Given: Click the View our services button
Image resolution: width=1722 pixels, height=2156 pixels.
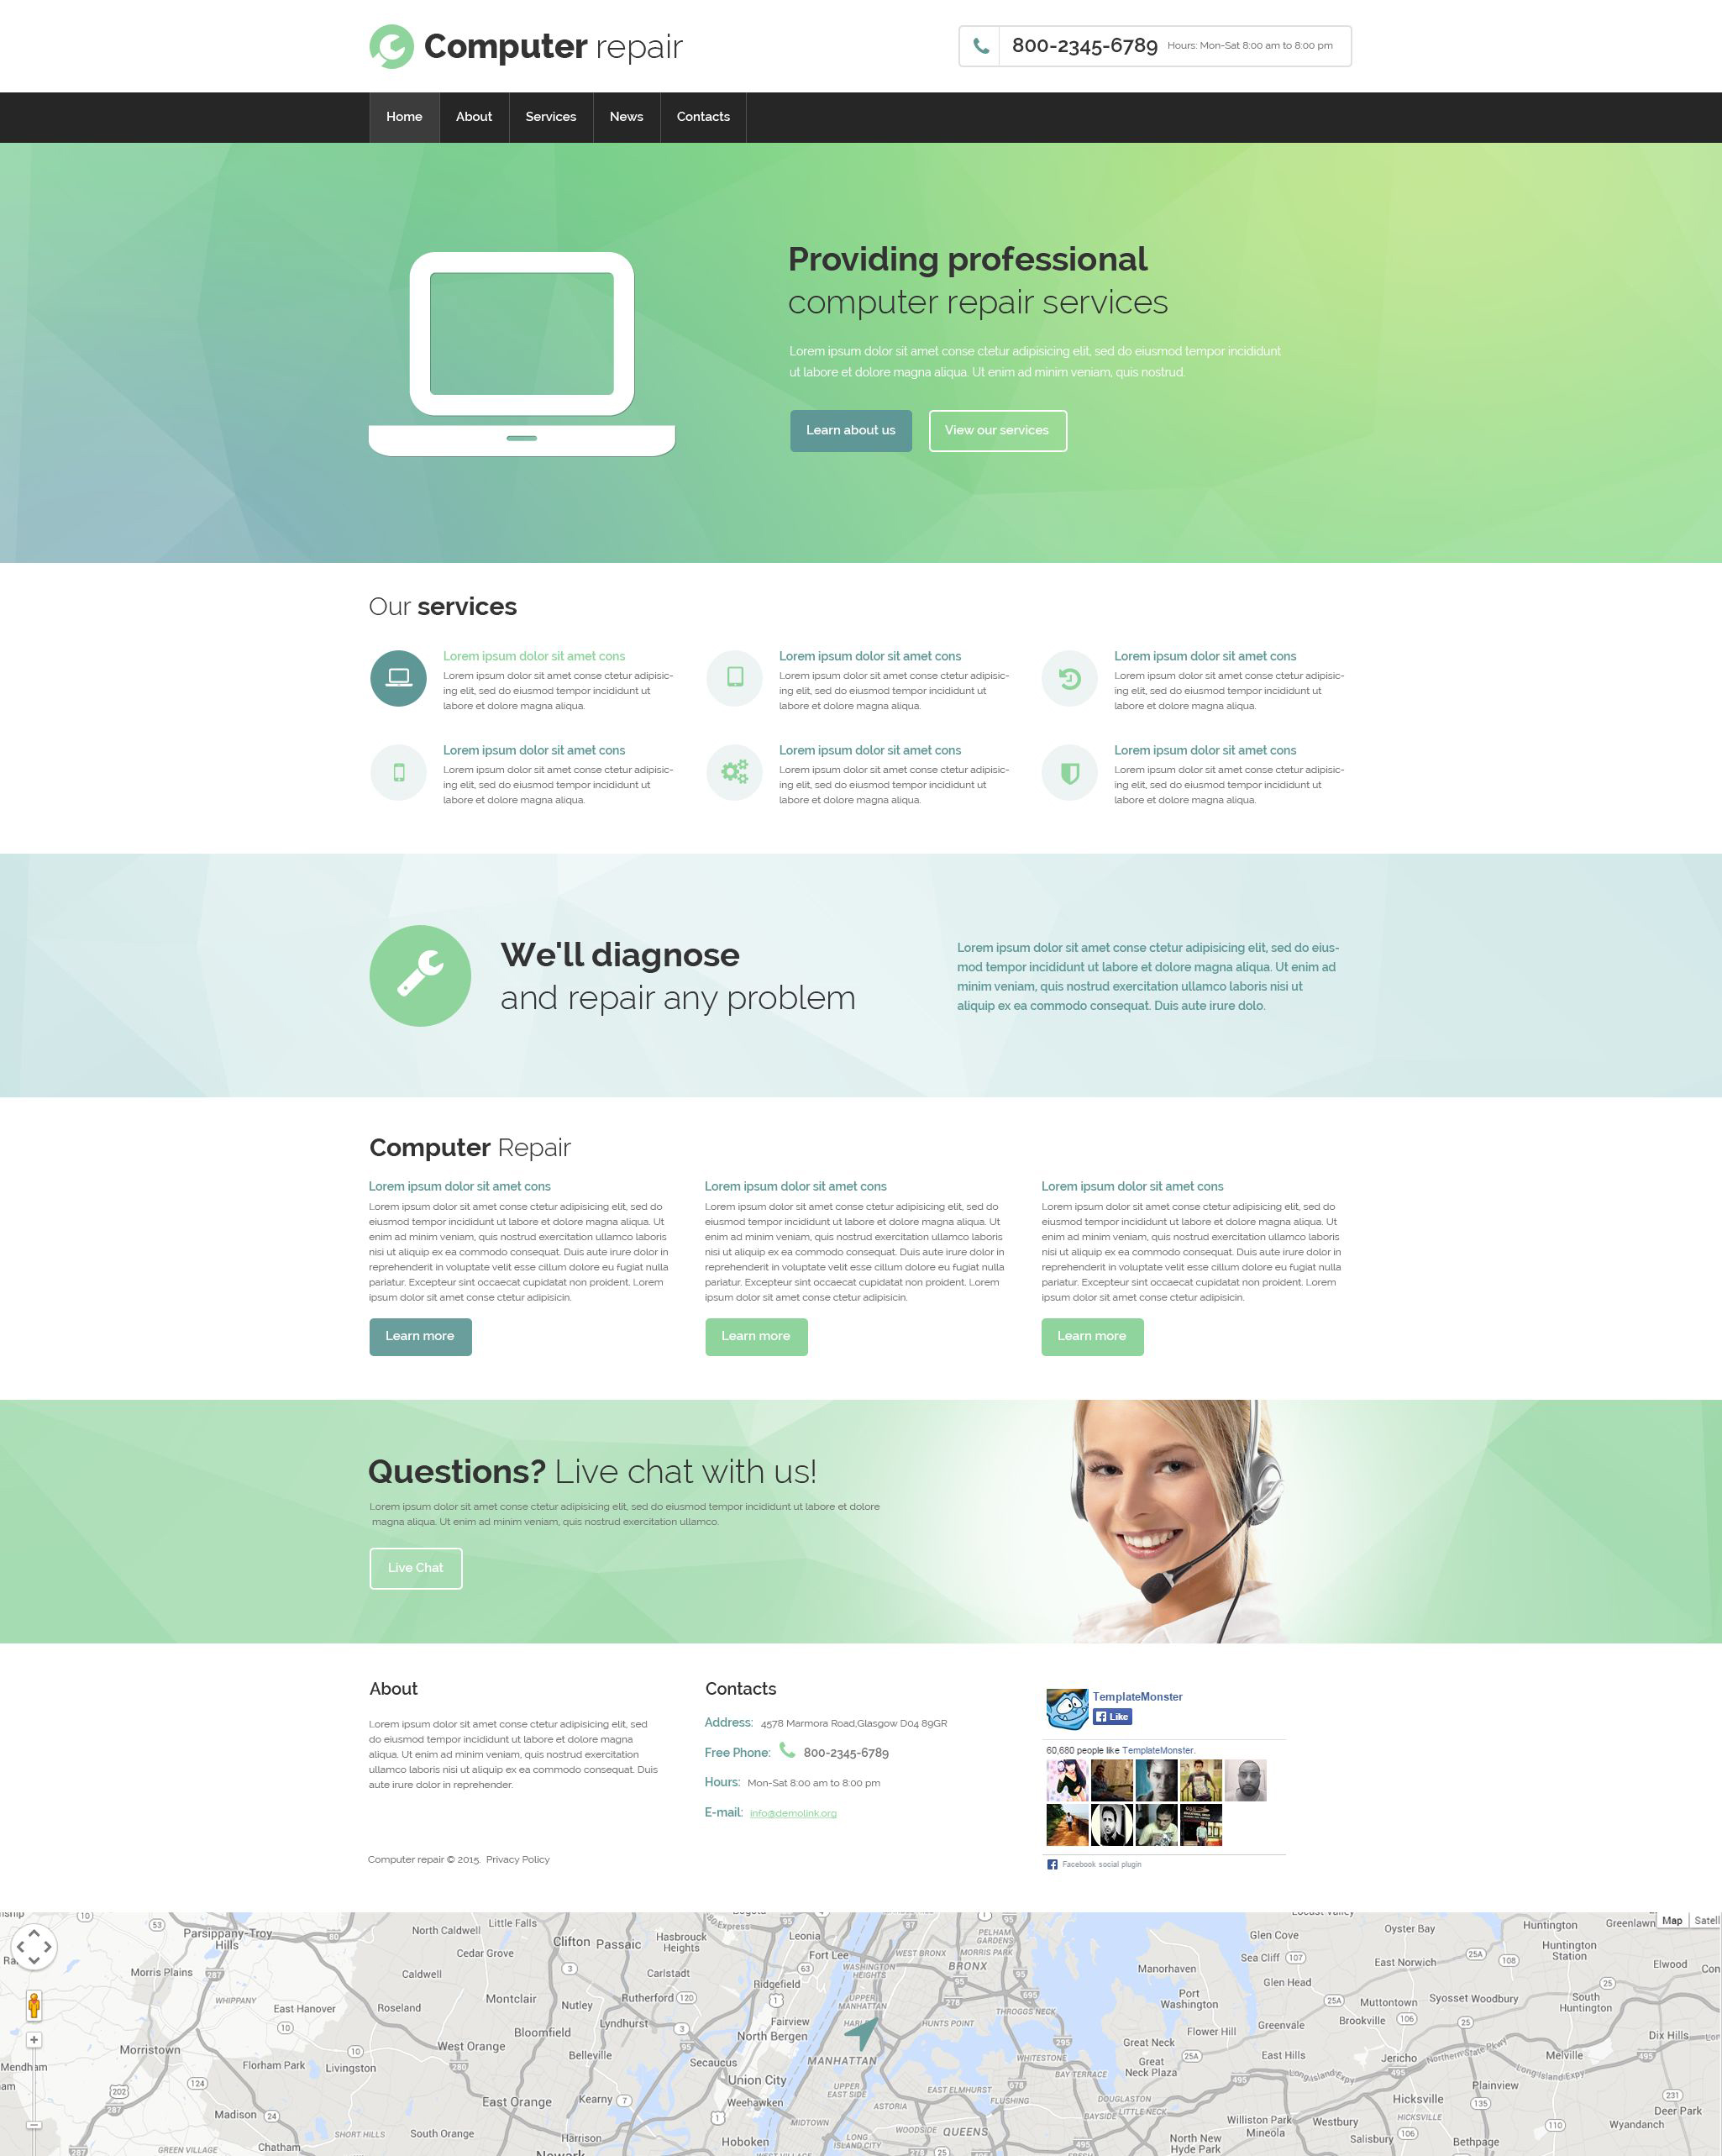Looking at the screenshot, I should 996,430.
